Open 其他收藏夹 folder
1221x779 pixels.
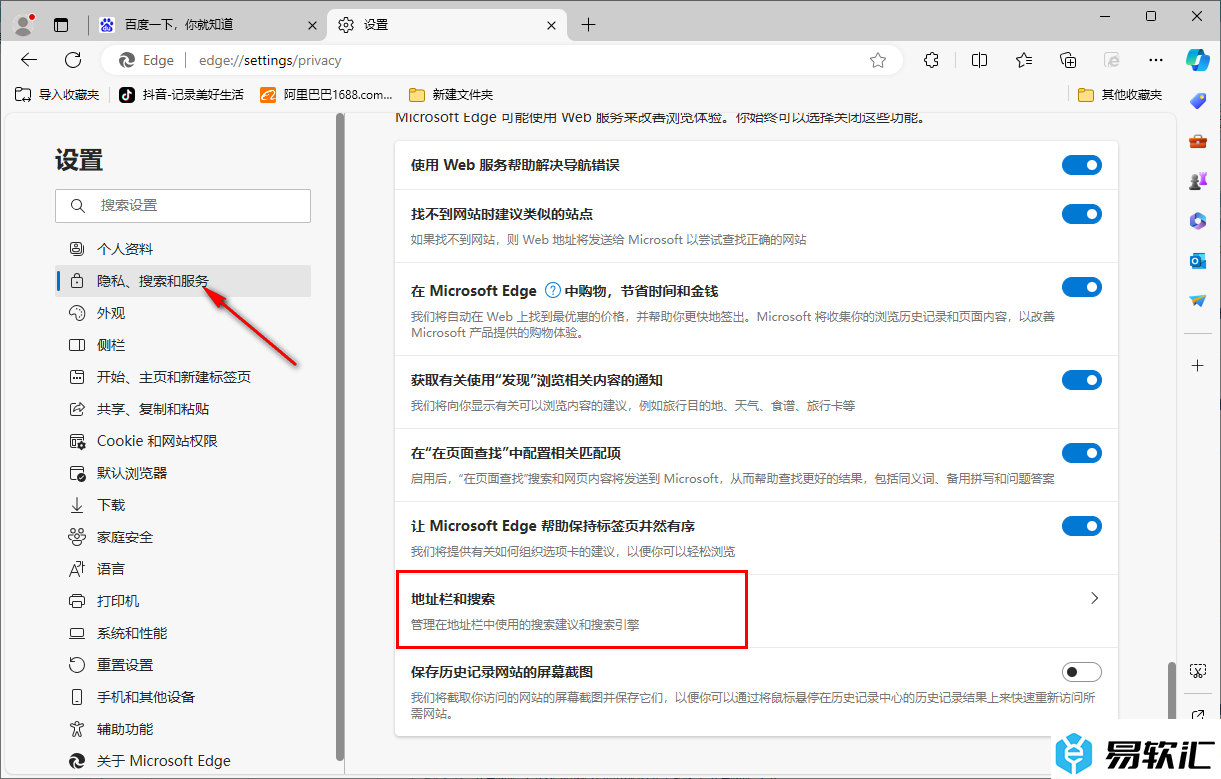1121,95
